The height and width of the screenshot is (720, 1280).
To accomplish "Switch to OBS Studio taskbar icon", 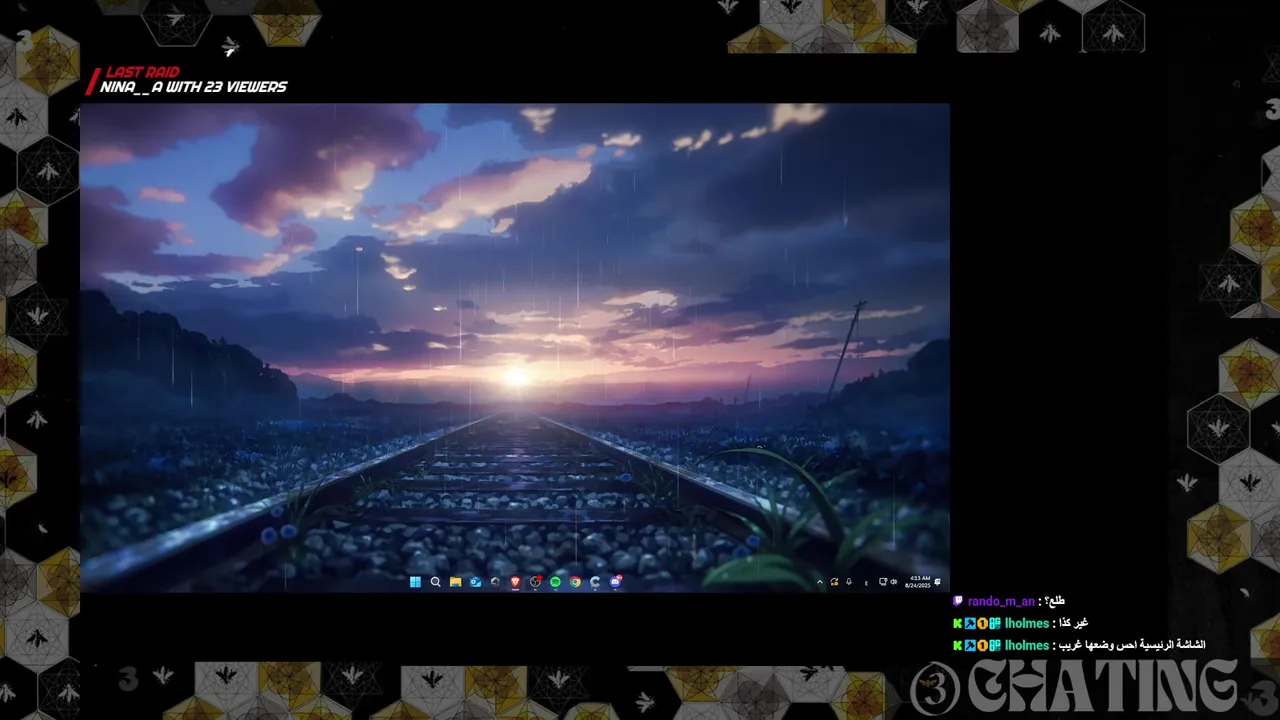I will point(536,582).
